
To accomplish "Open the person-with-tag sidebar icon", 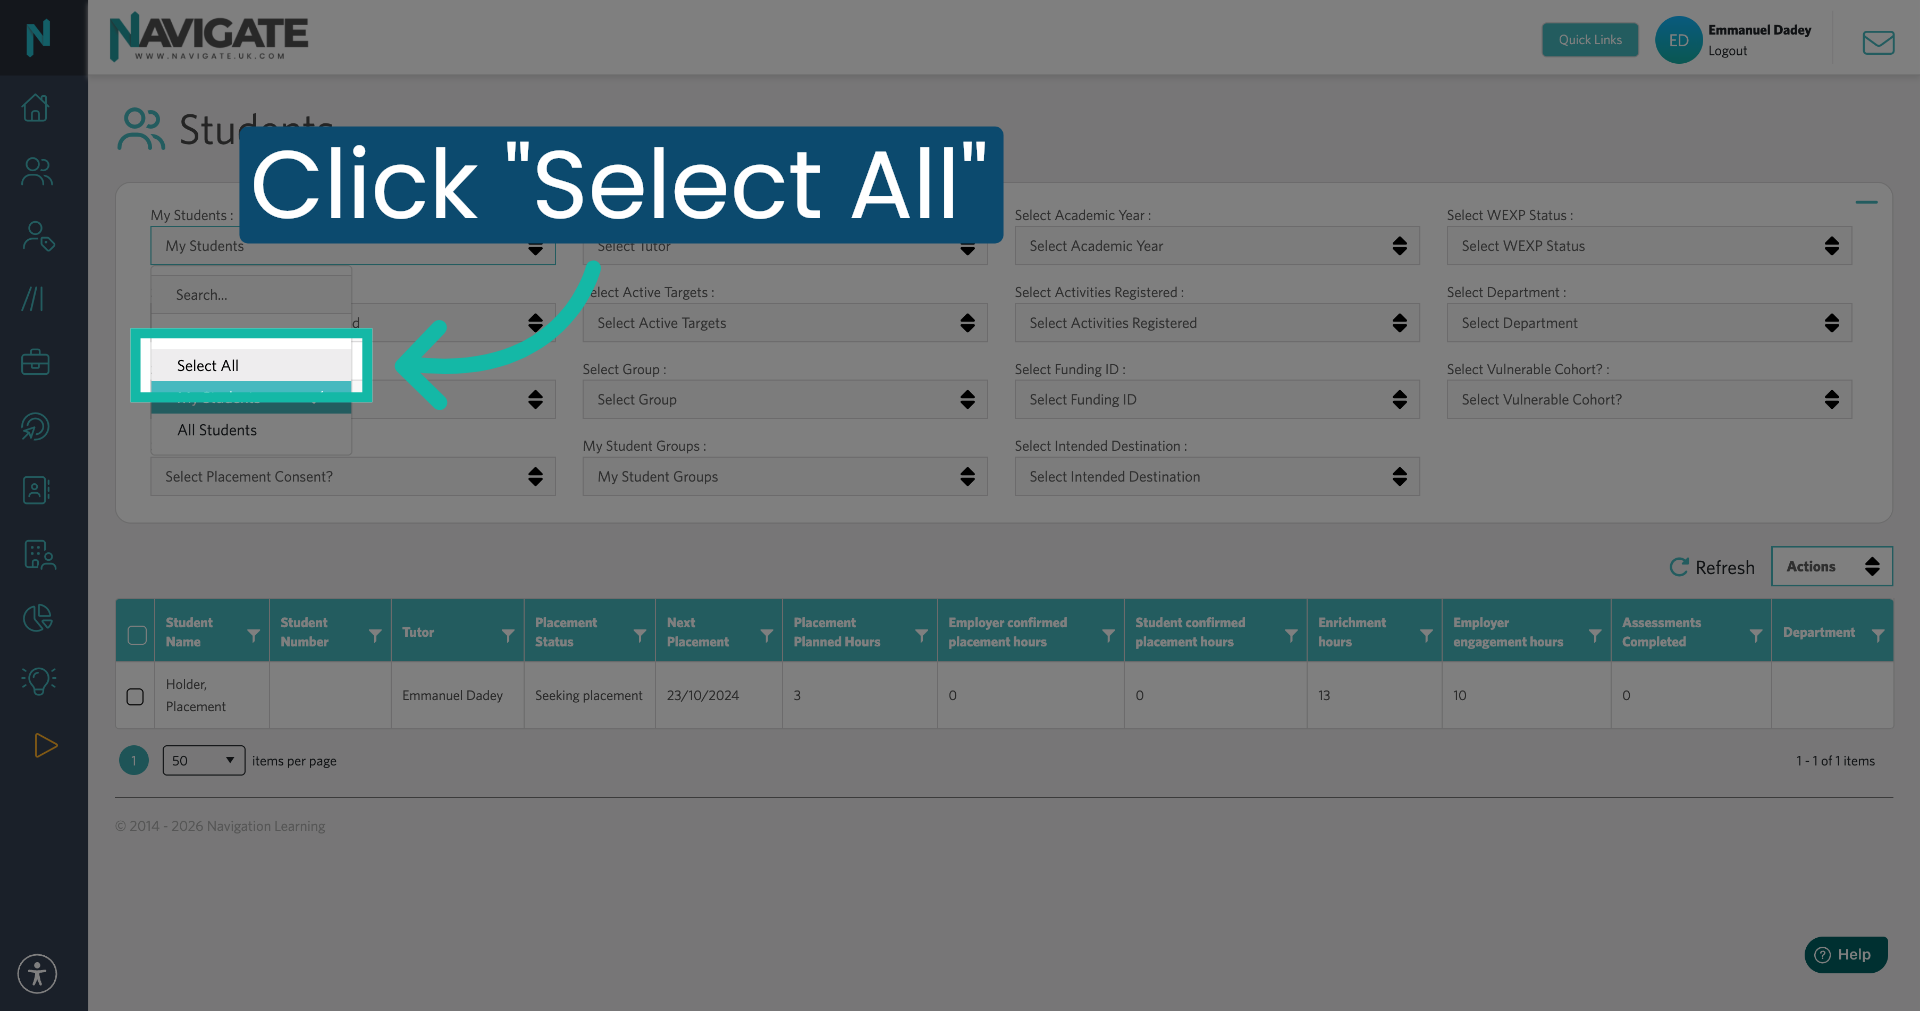I will pos(36,236).
